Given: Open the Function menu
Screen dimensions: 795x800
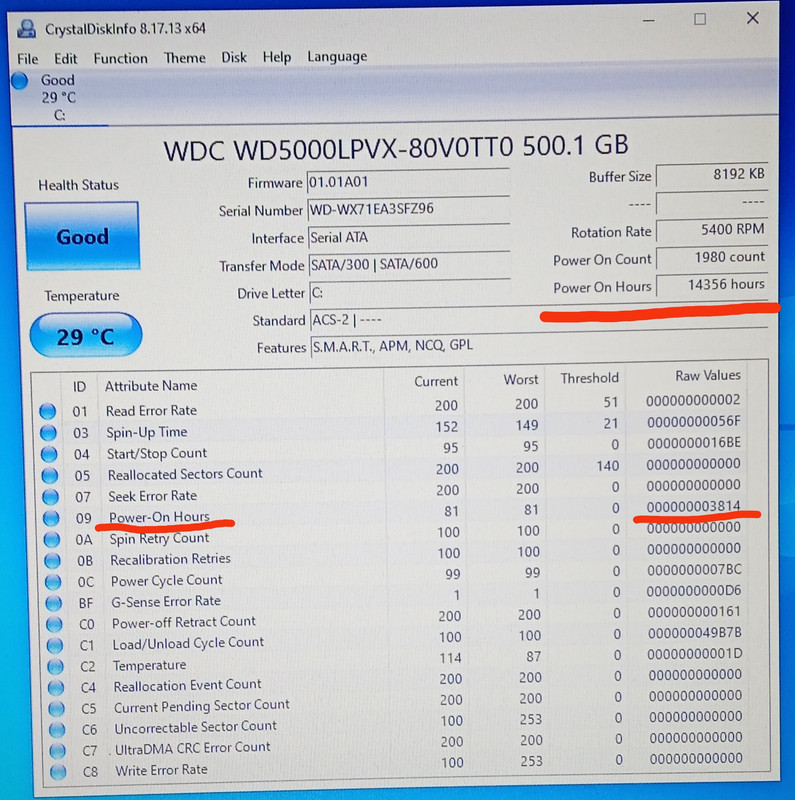Looking at the screenshot, I should point(120,58).
